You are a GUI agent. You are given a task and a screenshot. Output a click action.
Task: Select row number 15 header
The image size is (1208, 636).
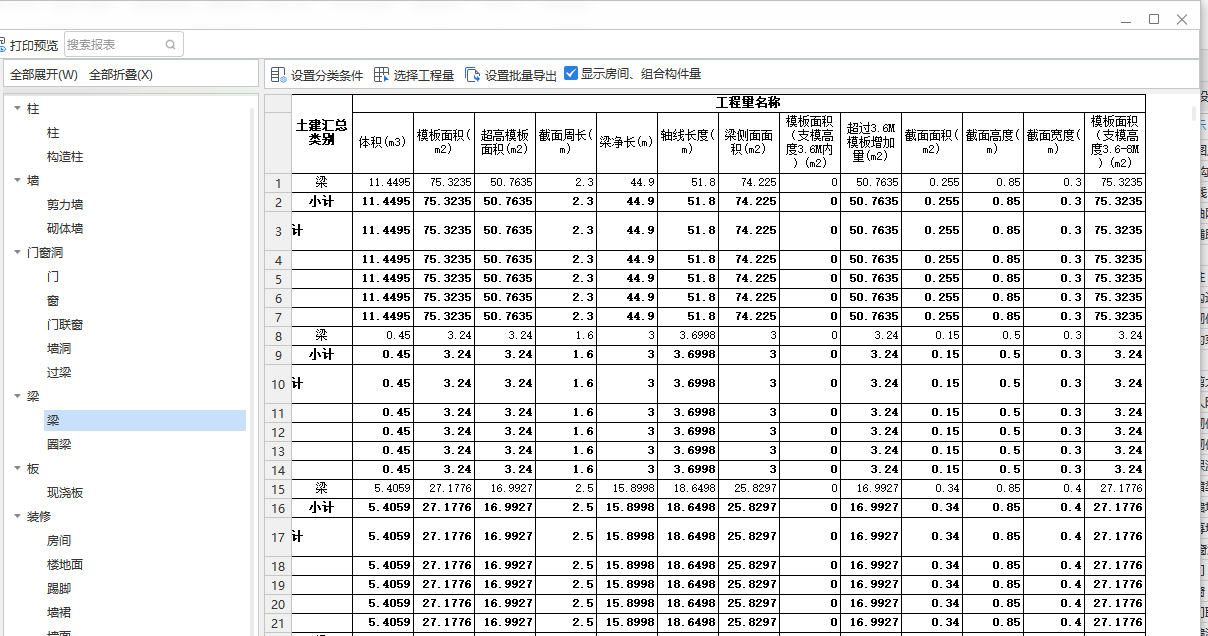point(278,489)
